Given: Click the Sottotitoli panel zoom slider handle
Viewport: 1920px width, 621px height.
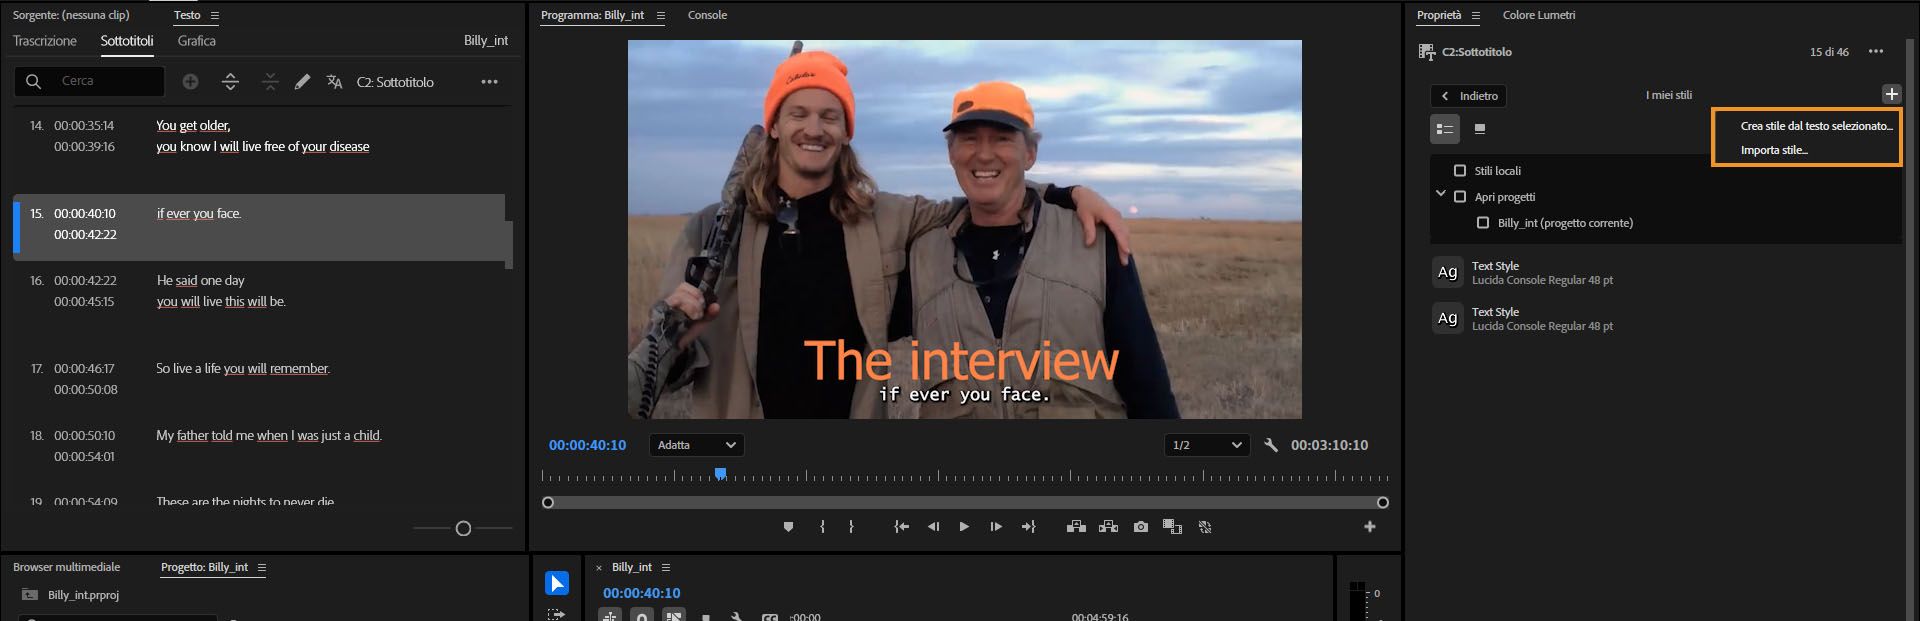Looking at the screenshot, I should [463, 529].
